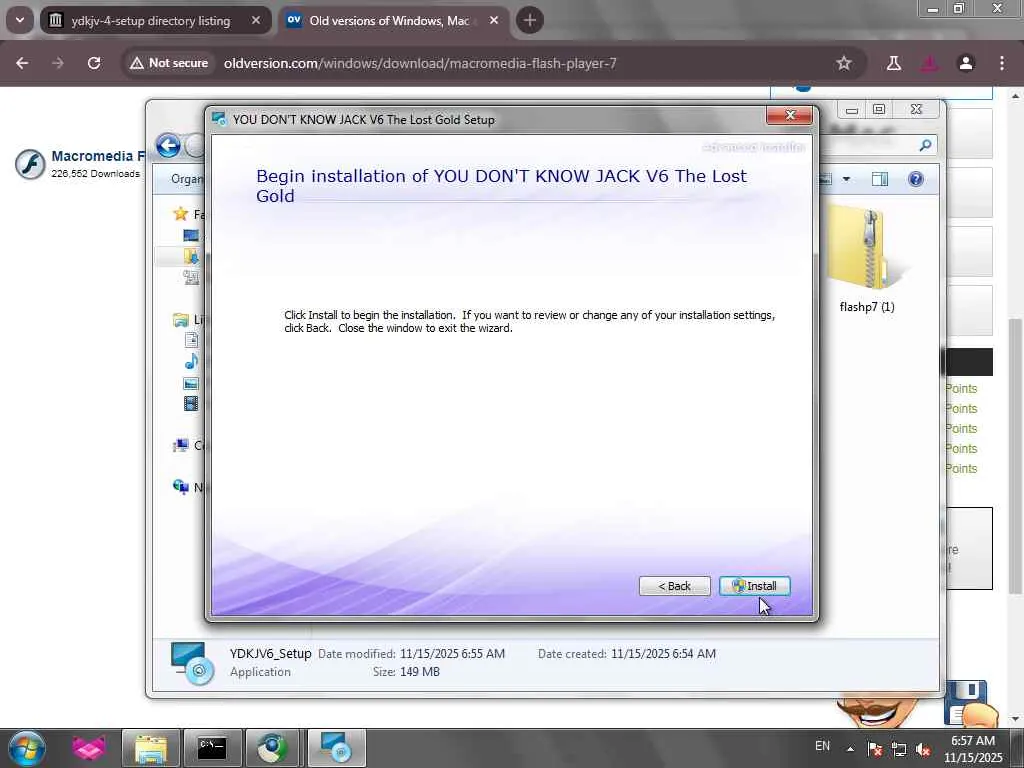This screenshot has height=768, width=1024.
Task: Select the Music library icon
Action: (191, 361)
